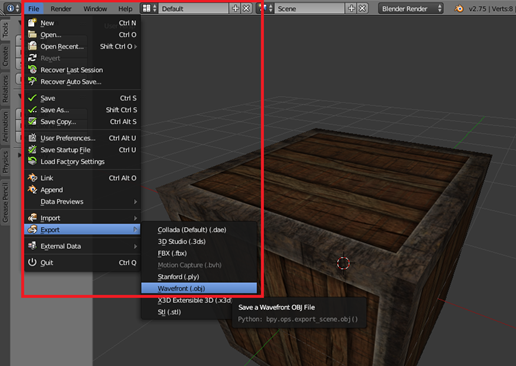Viewport: 516px width, 366px height.
Task: Click the Save As checkmark icon
Action: pos(32,109)
